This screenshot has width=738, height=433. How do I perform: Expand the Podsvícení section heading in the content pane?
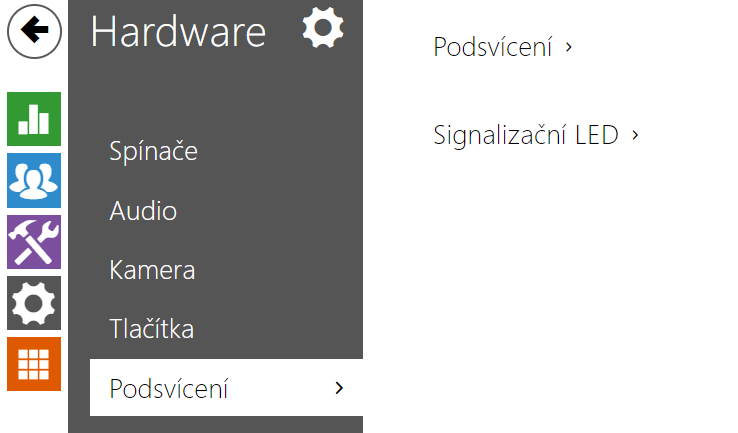(x=492, y=47)
